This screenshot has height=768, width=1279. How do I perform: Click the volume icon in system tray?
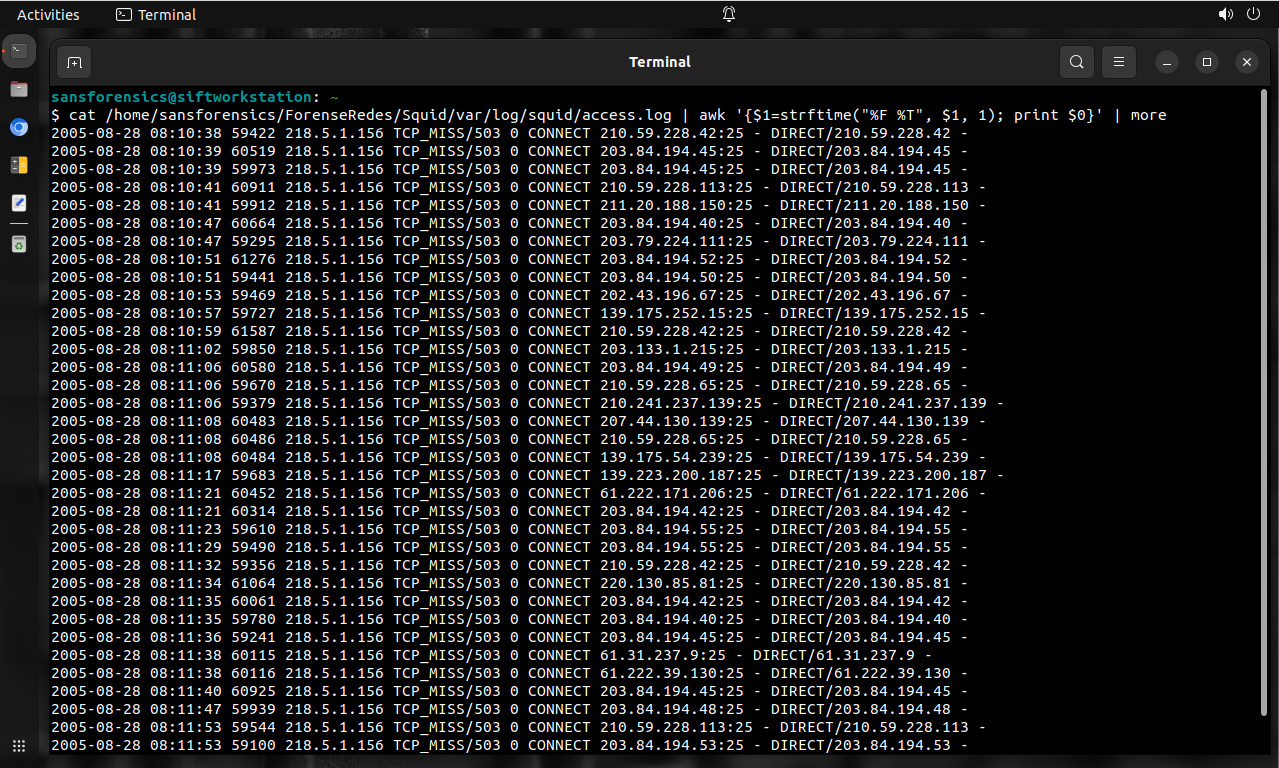coord(1225,14)
